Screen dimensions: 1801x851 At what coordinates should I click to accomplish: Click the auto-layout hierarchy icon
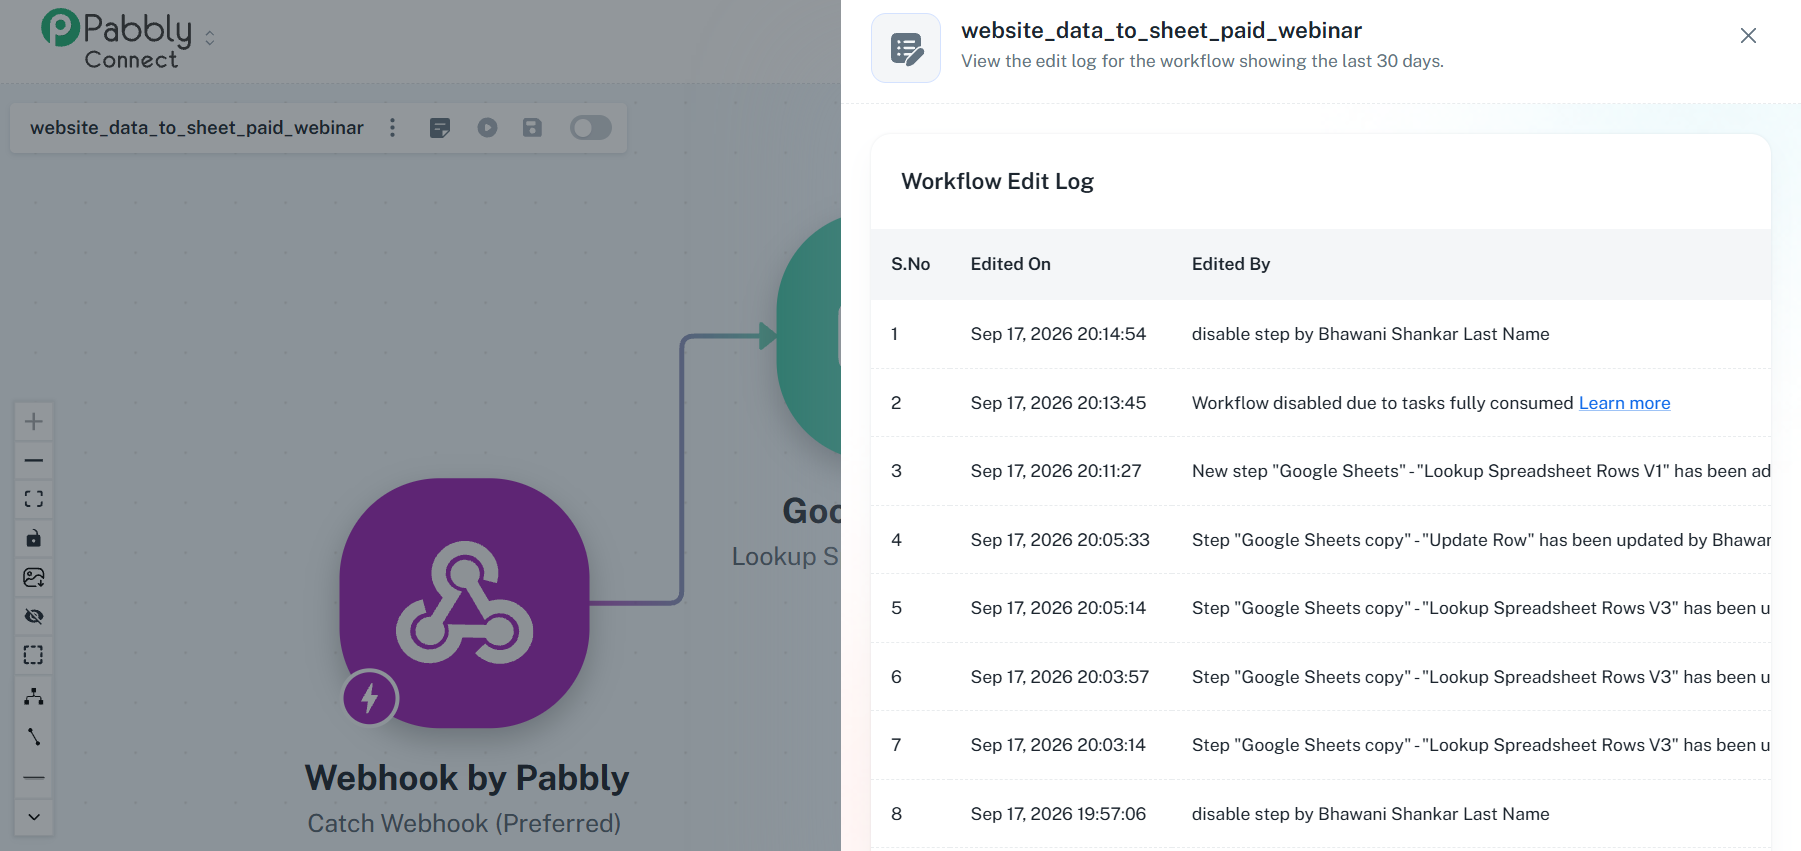coord(34,696)
